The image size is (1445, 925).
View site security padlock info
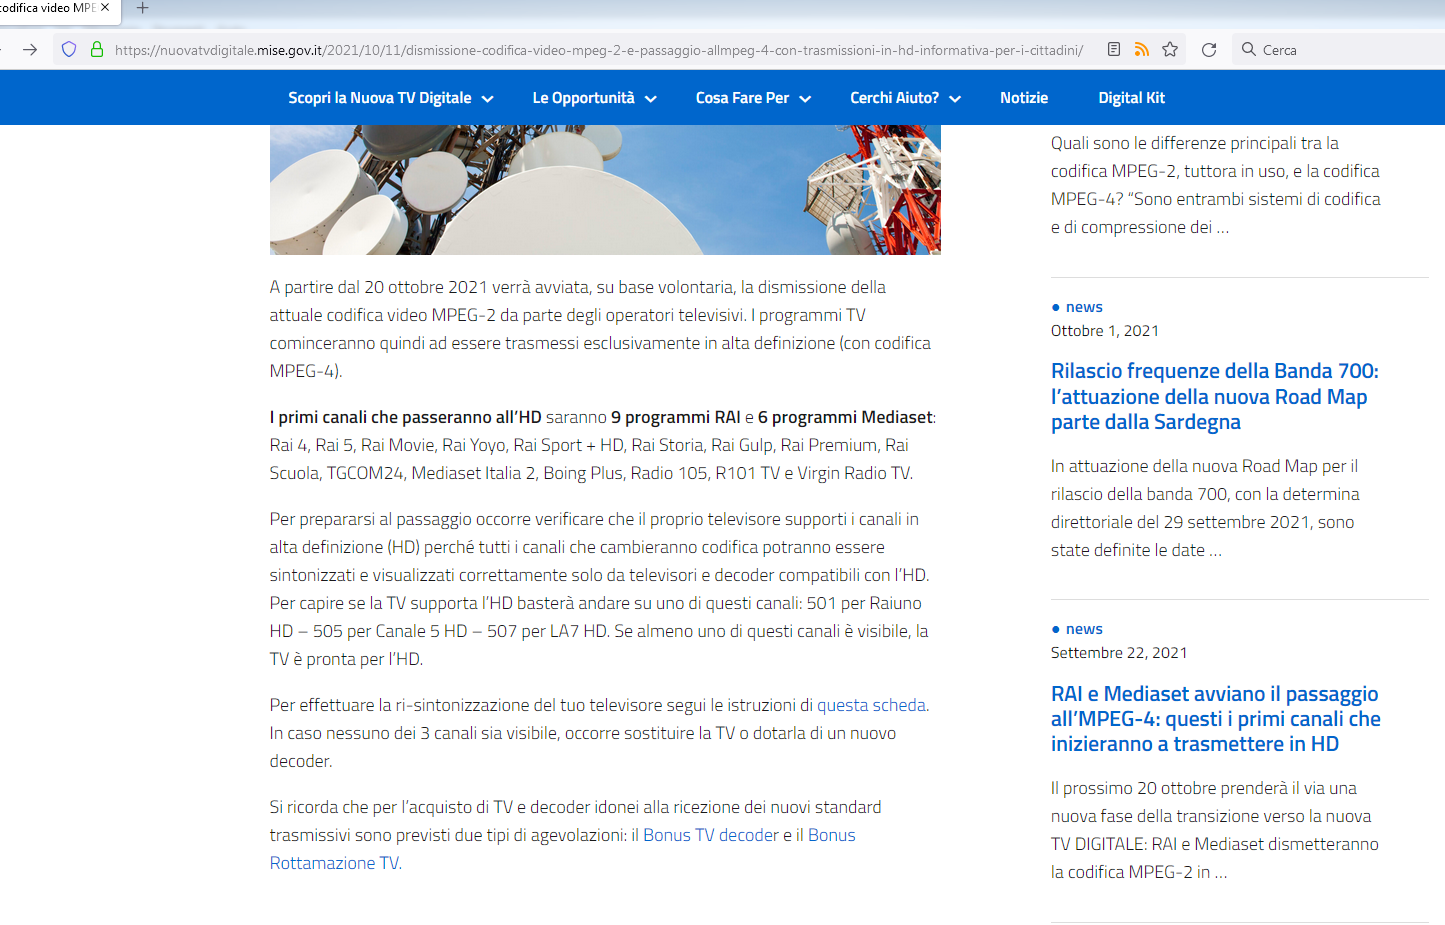97,49
